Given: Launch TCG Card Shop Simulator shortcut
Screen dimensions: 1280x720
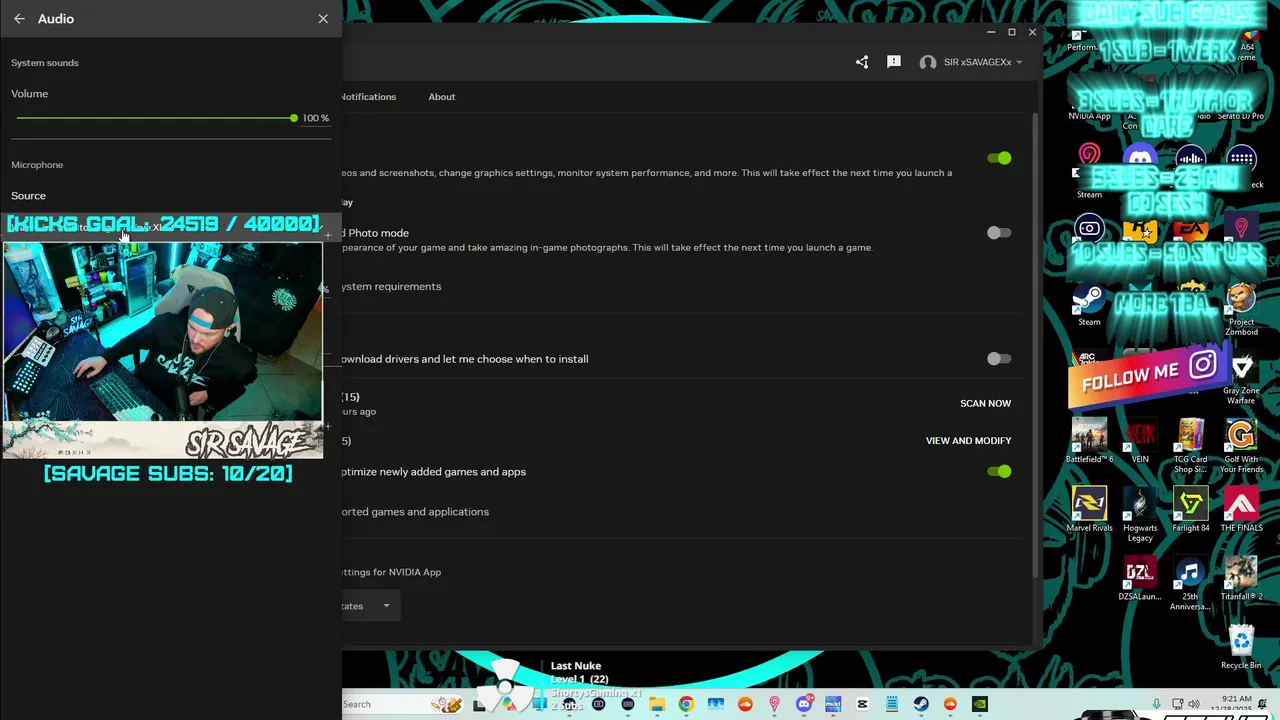Looking at the screenshot, I should pos(1190,446).
